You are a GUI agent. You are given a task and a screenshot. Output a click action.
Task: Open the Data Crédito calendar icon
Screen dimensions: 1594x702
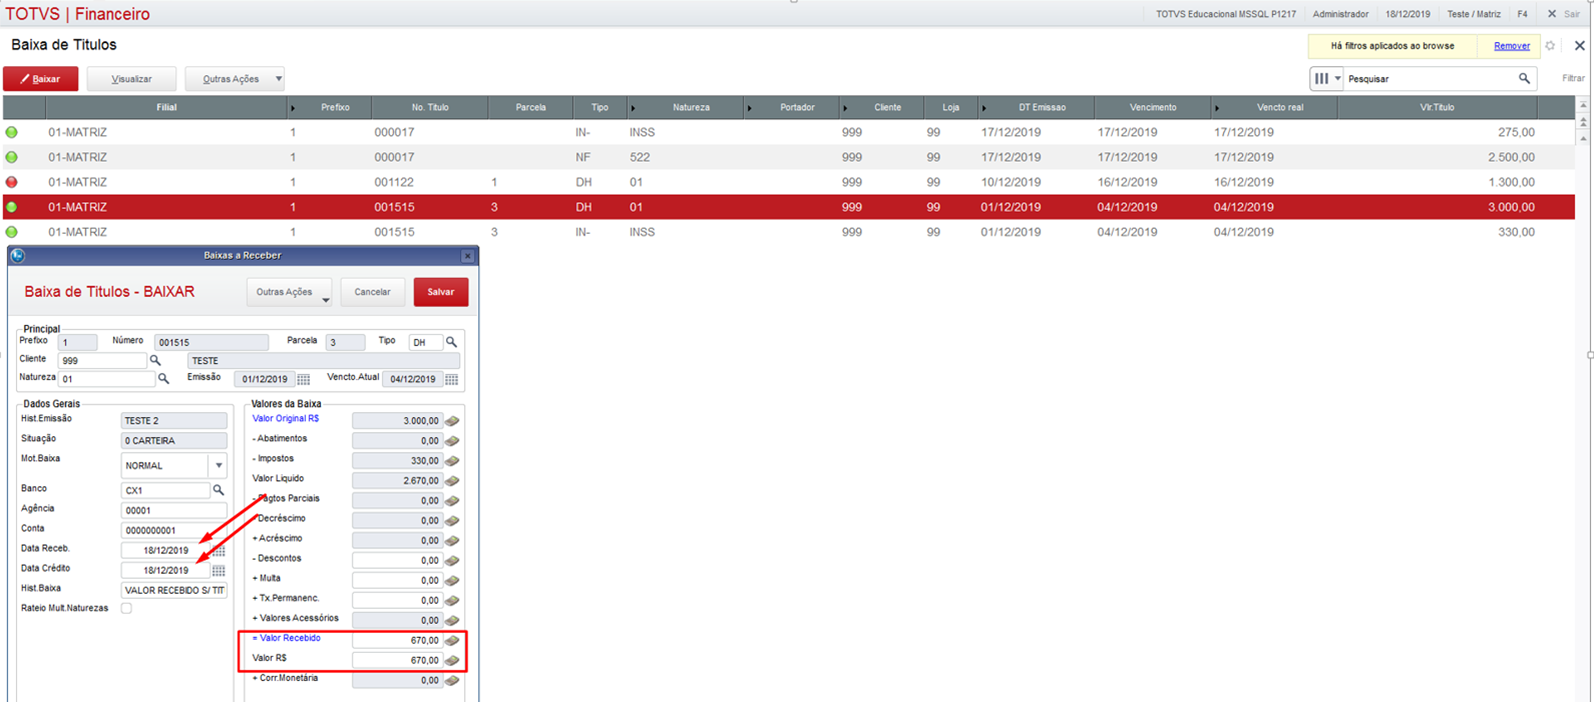[218, 571]
